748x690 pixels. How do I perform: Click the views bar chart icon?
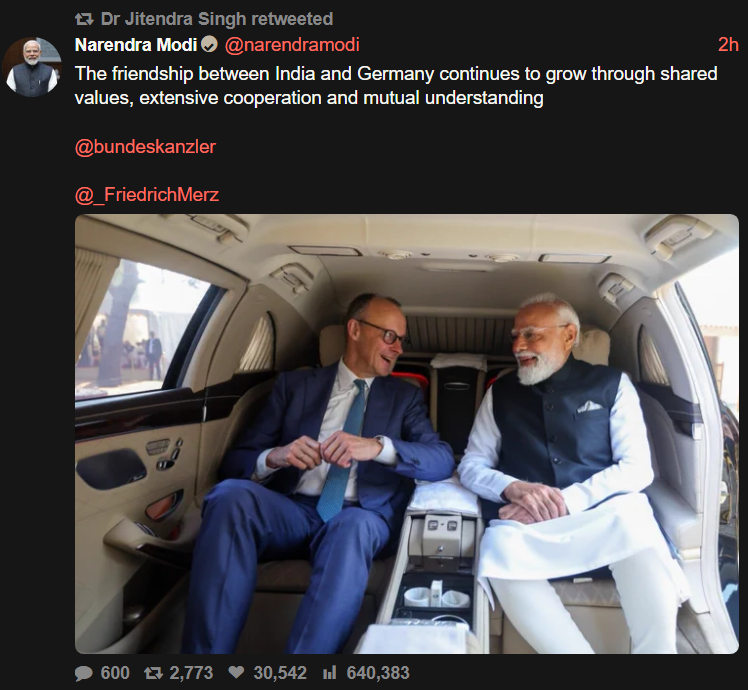tap(330, 673)
